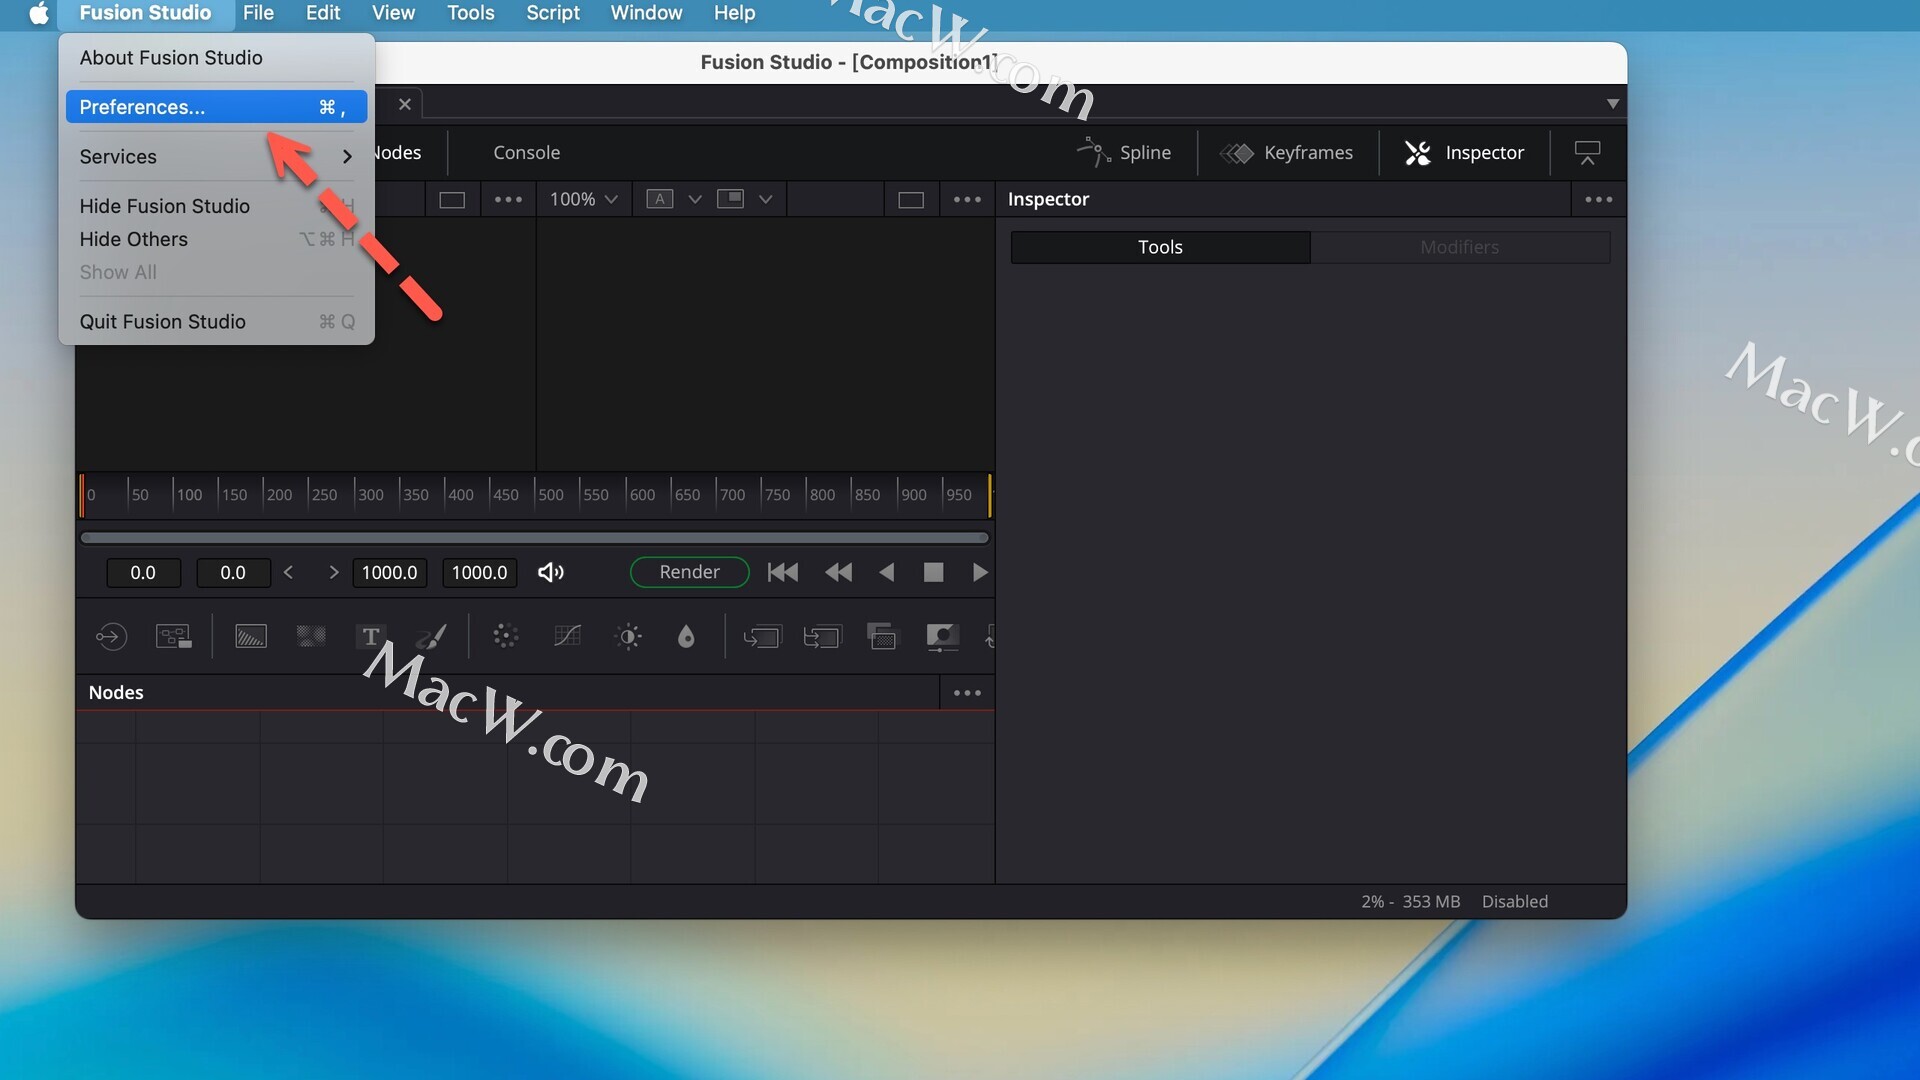This screenshot has height=1080, width=1920.
Task: Play composition in reverse
Action: click(x=887, y=572)
